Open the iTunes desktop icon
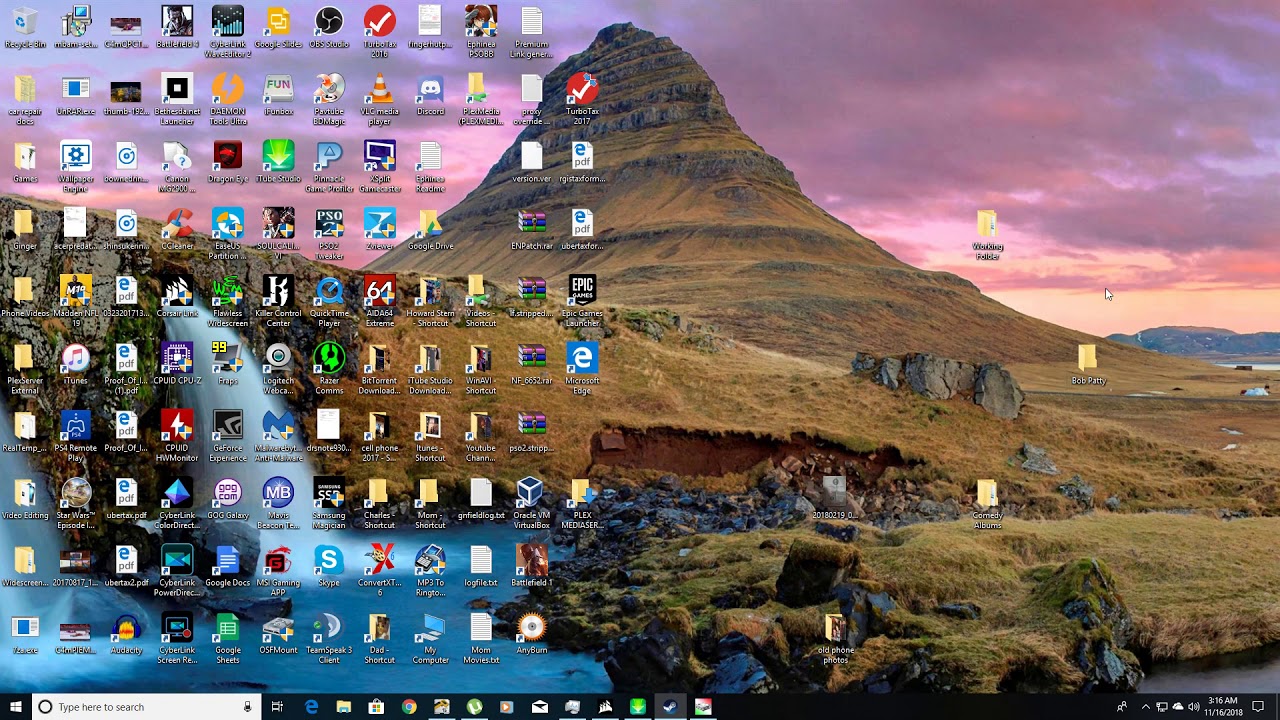Image resolution: width=1280 pixels, height=720 pixels. tap(75, 364)
